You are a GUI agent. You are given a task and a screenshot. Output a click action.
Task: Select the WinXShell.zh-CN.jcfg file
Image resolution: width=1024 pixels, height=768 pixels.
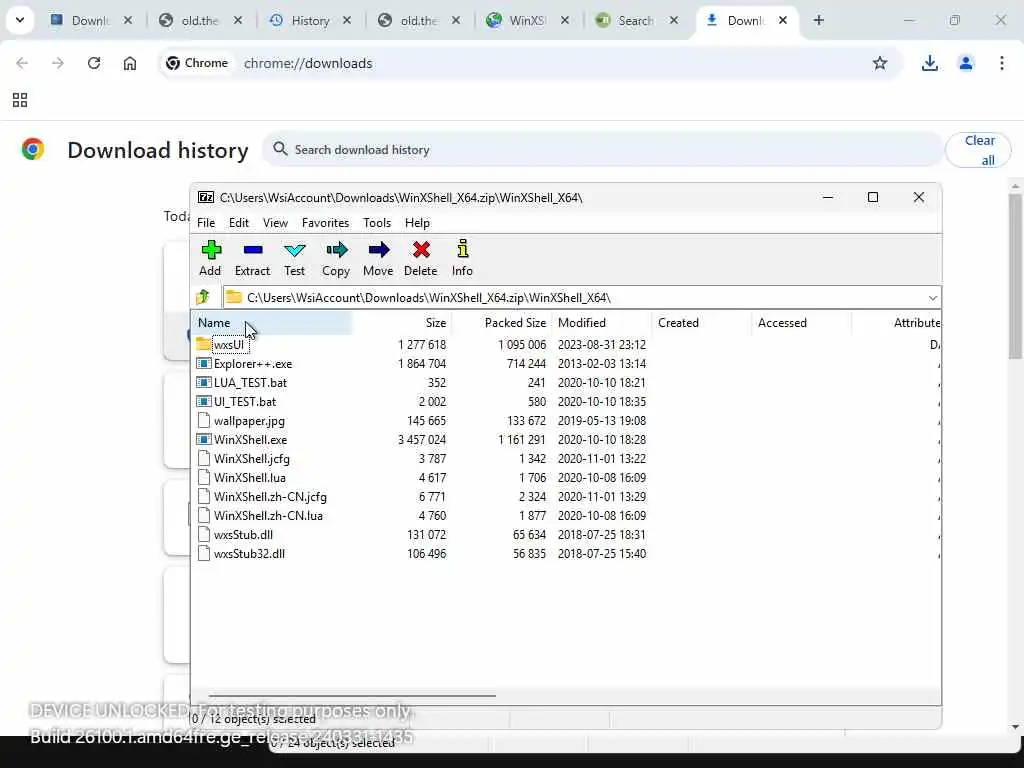coord(270,496)
